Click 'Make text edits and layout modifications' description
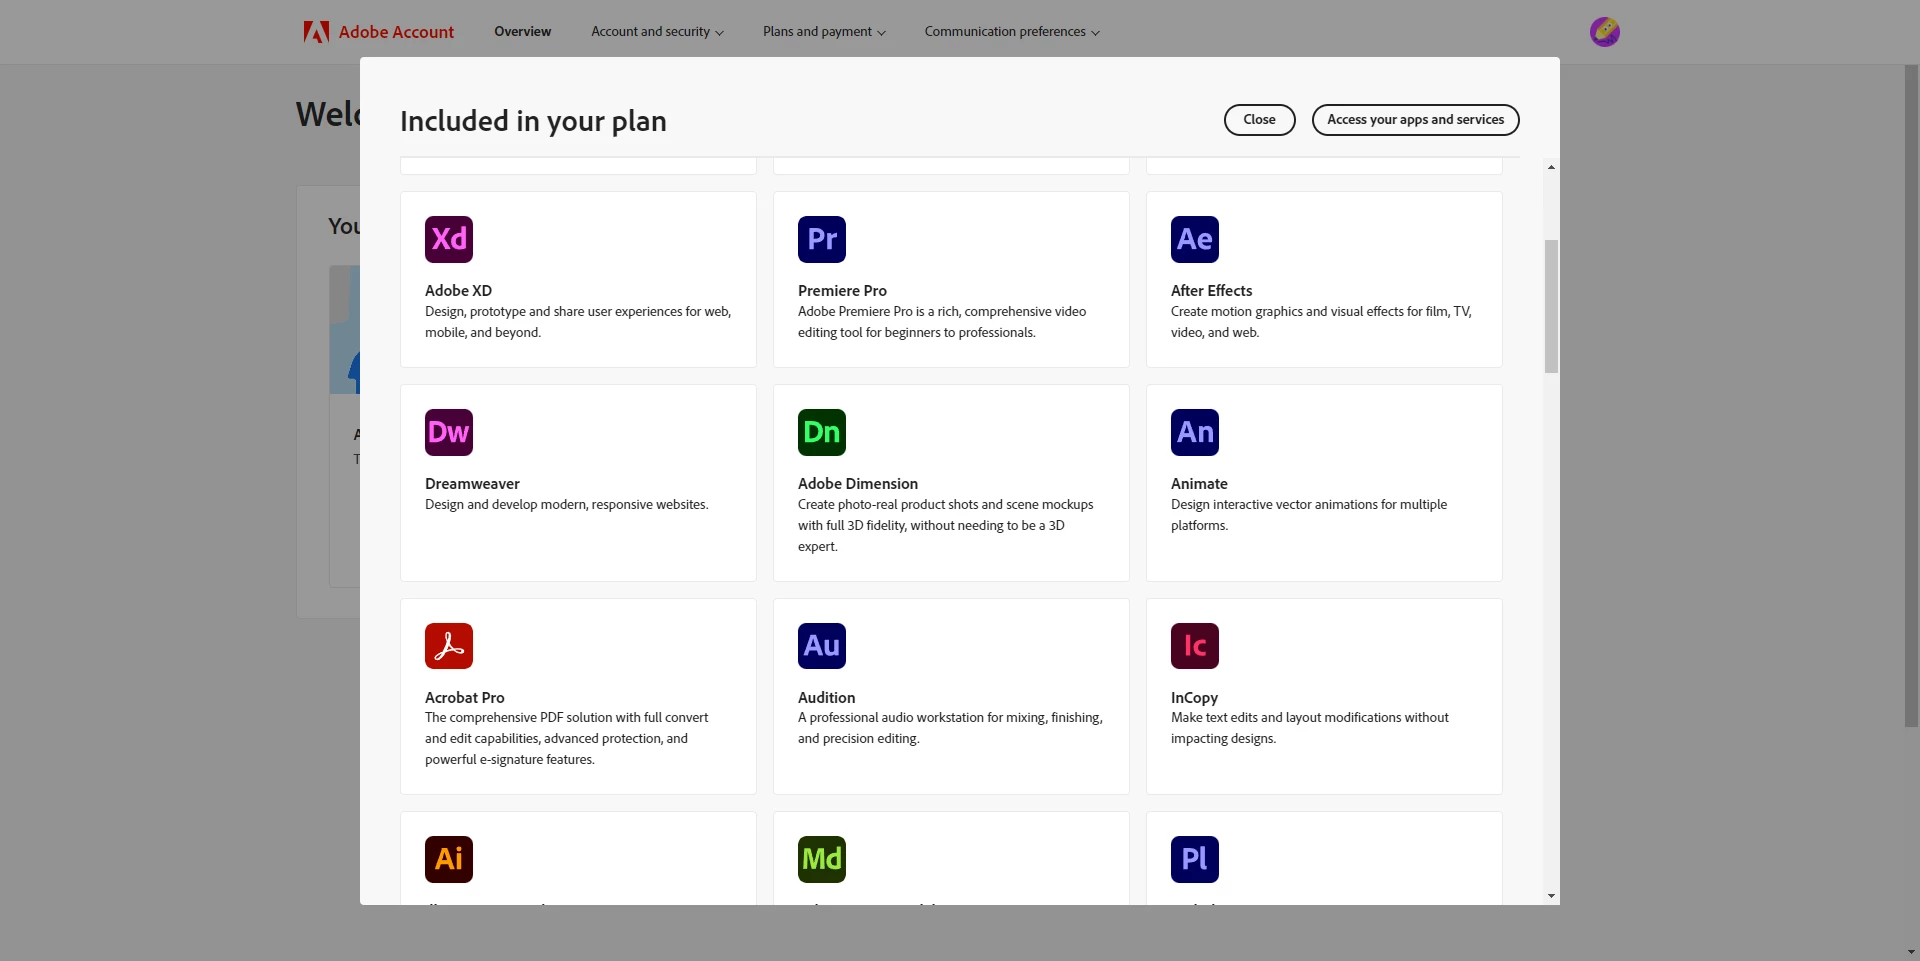Viewport: 1920px width, 961px height. tap(1310, 728)
